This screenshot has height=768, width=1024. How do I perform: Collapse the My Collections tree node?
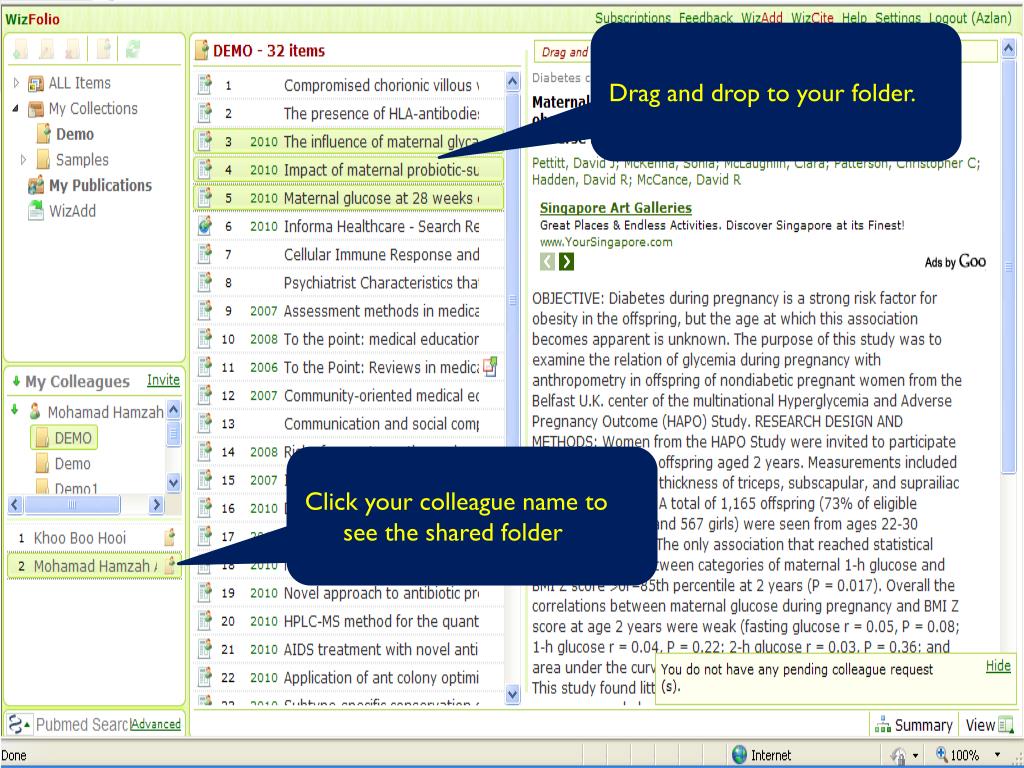pos(16,108)
